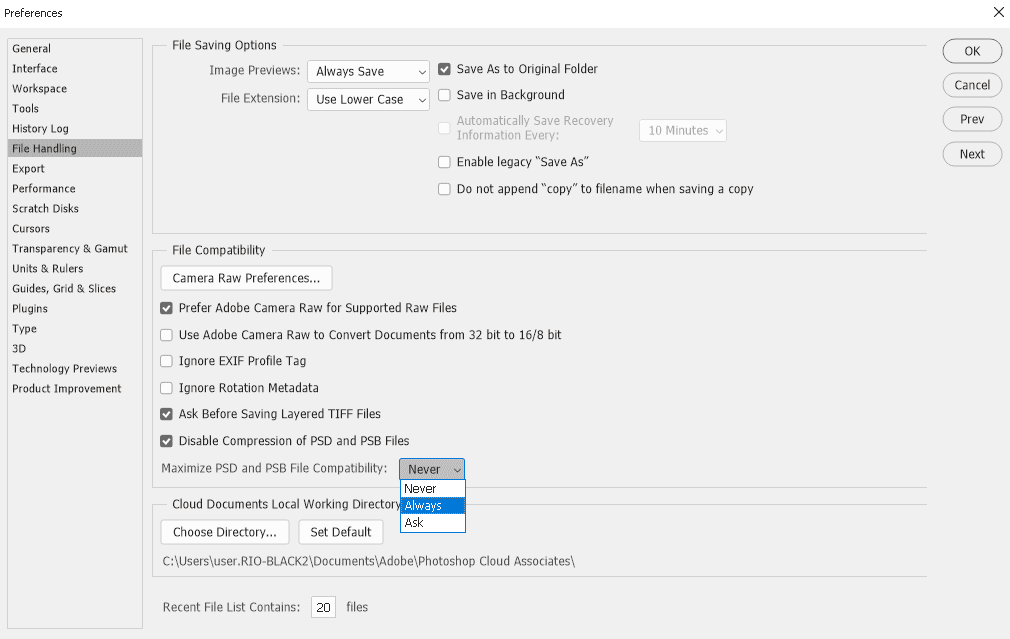Choose Always from the compatibility list
The height and width of the screenshot is (639, 1010).
coord(432,506)
